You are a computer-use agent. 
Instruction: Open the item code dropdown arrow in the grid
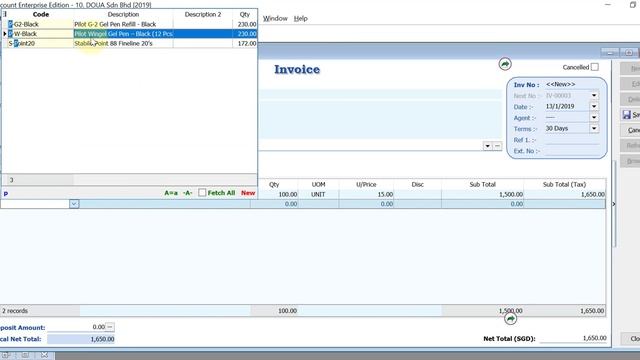pyautogui.click(x=74, y=204)
